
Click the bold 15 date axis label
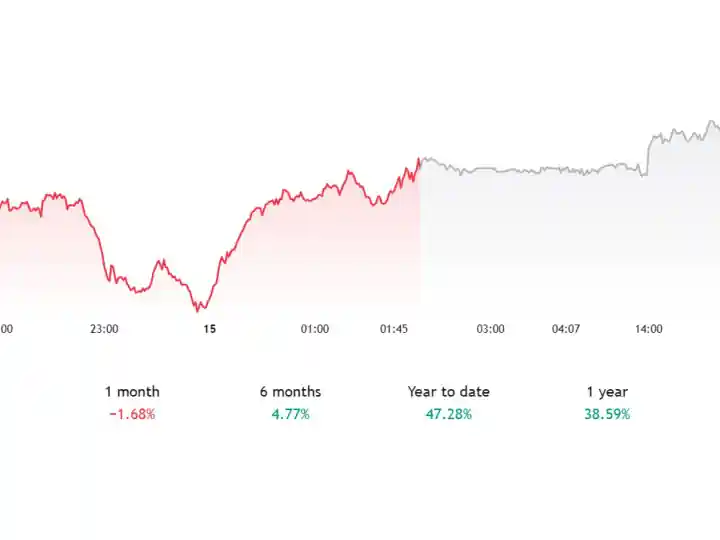pyautogui.click(x=209, y=329)
